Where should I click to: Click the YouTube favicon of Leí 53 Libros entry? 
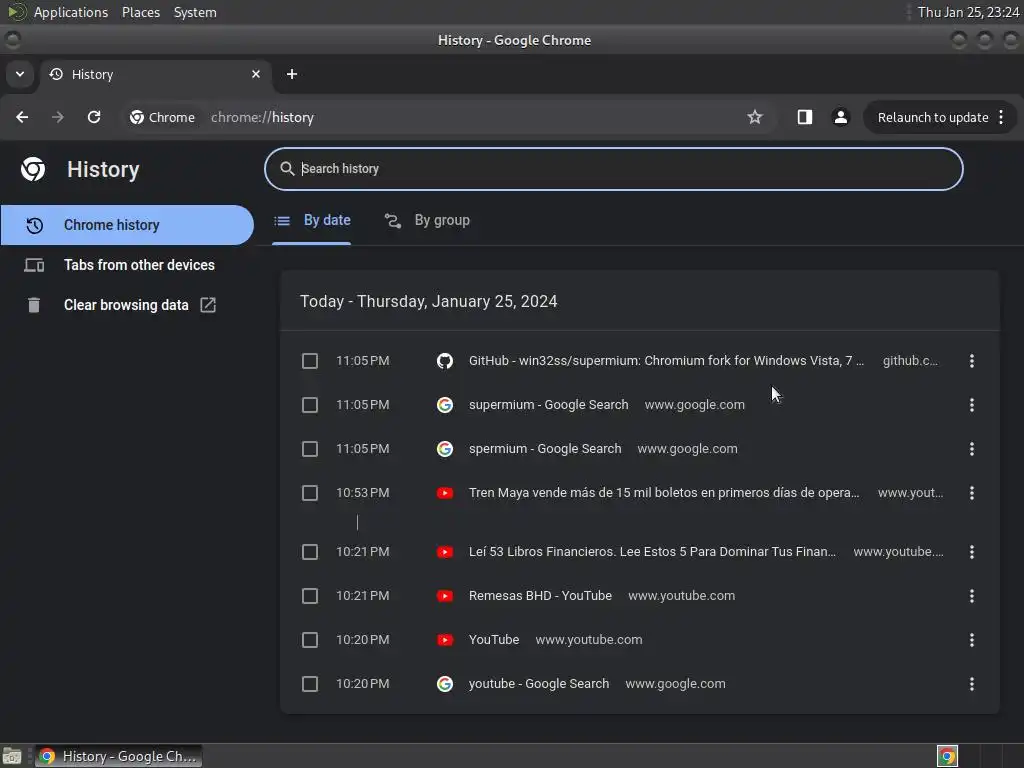click(x=445, y=552)
